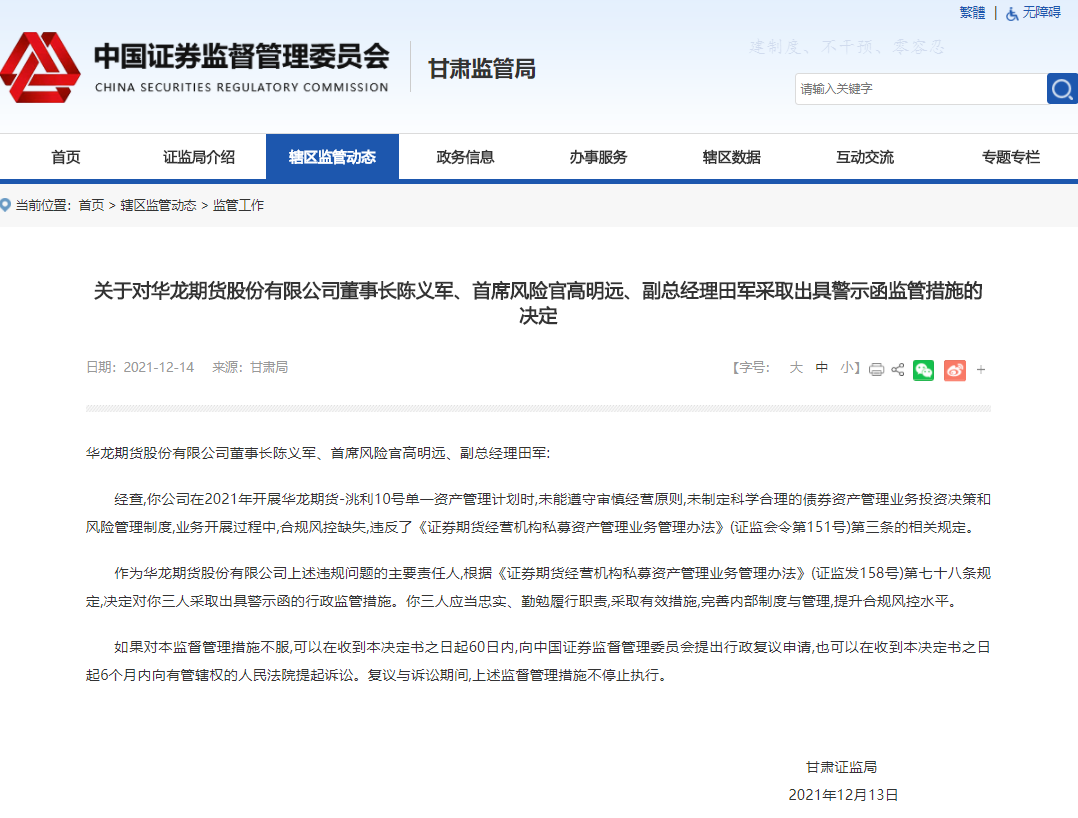Viewport: 1078px width, 818px height.
Task: Open the 首页 navigation tab
Action: coord(66,157)
